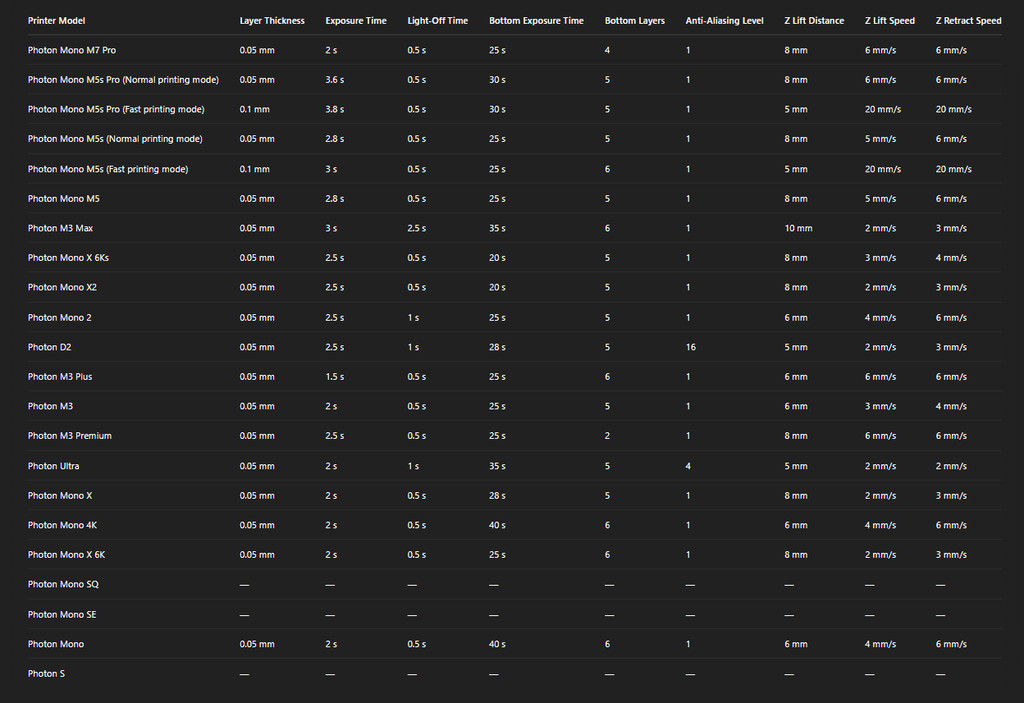The image size is (1024, 703).
Task: Click M5s Fast Z lift speed '20 mm/s'
Action: pyautogui.click(x=882, y=169)
